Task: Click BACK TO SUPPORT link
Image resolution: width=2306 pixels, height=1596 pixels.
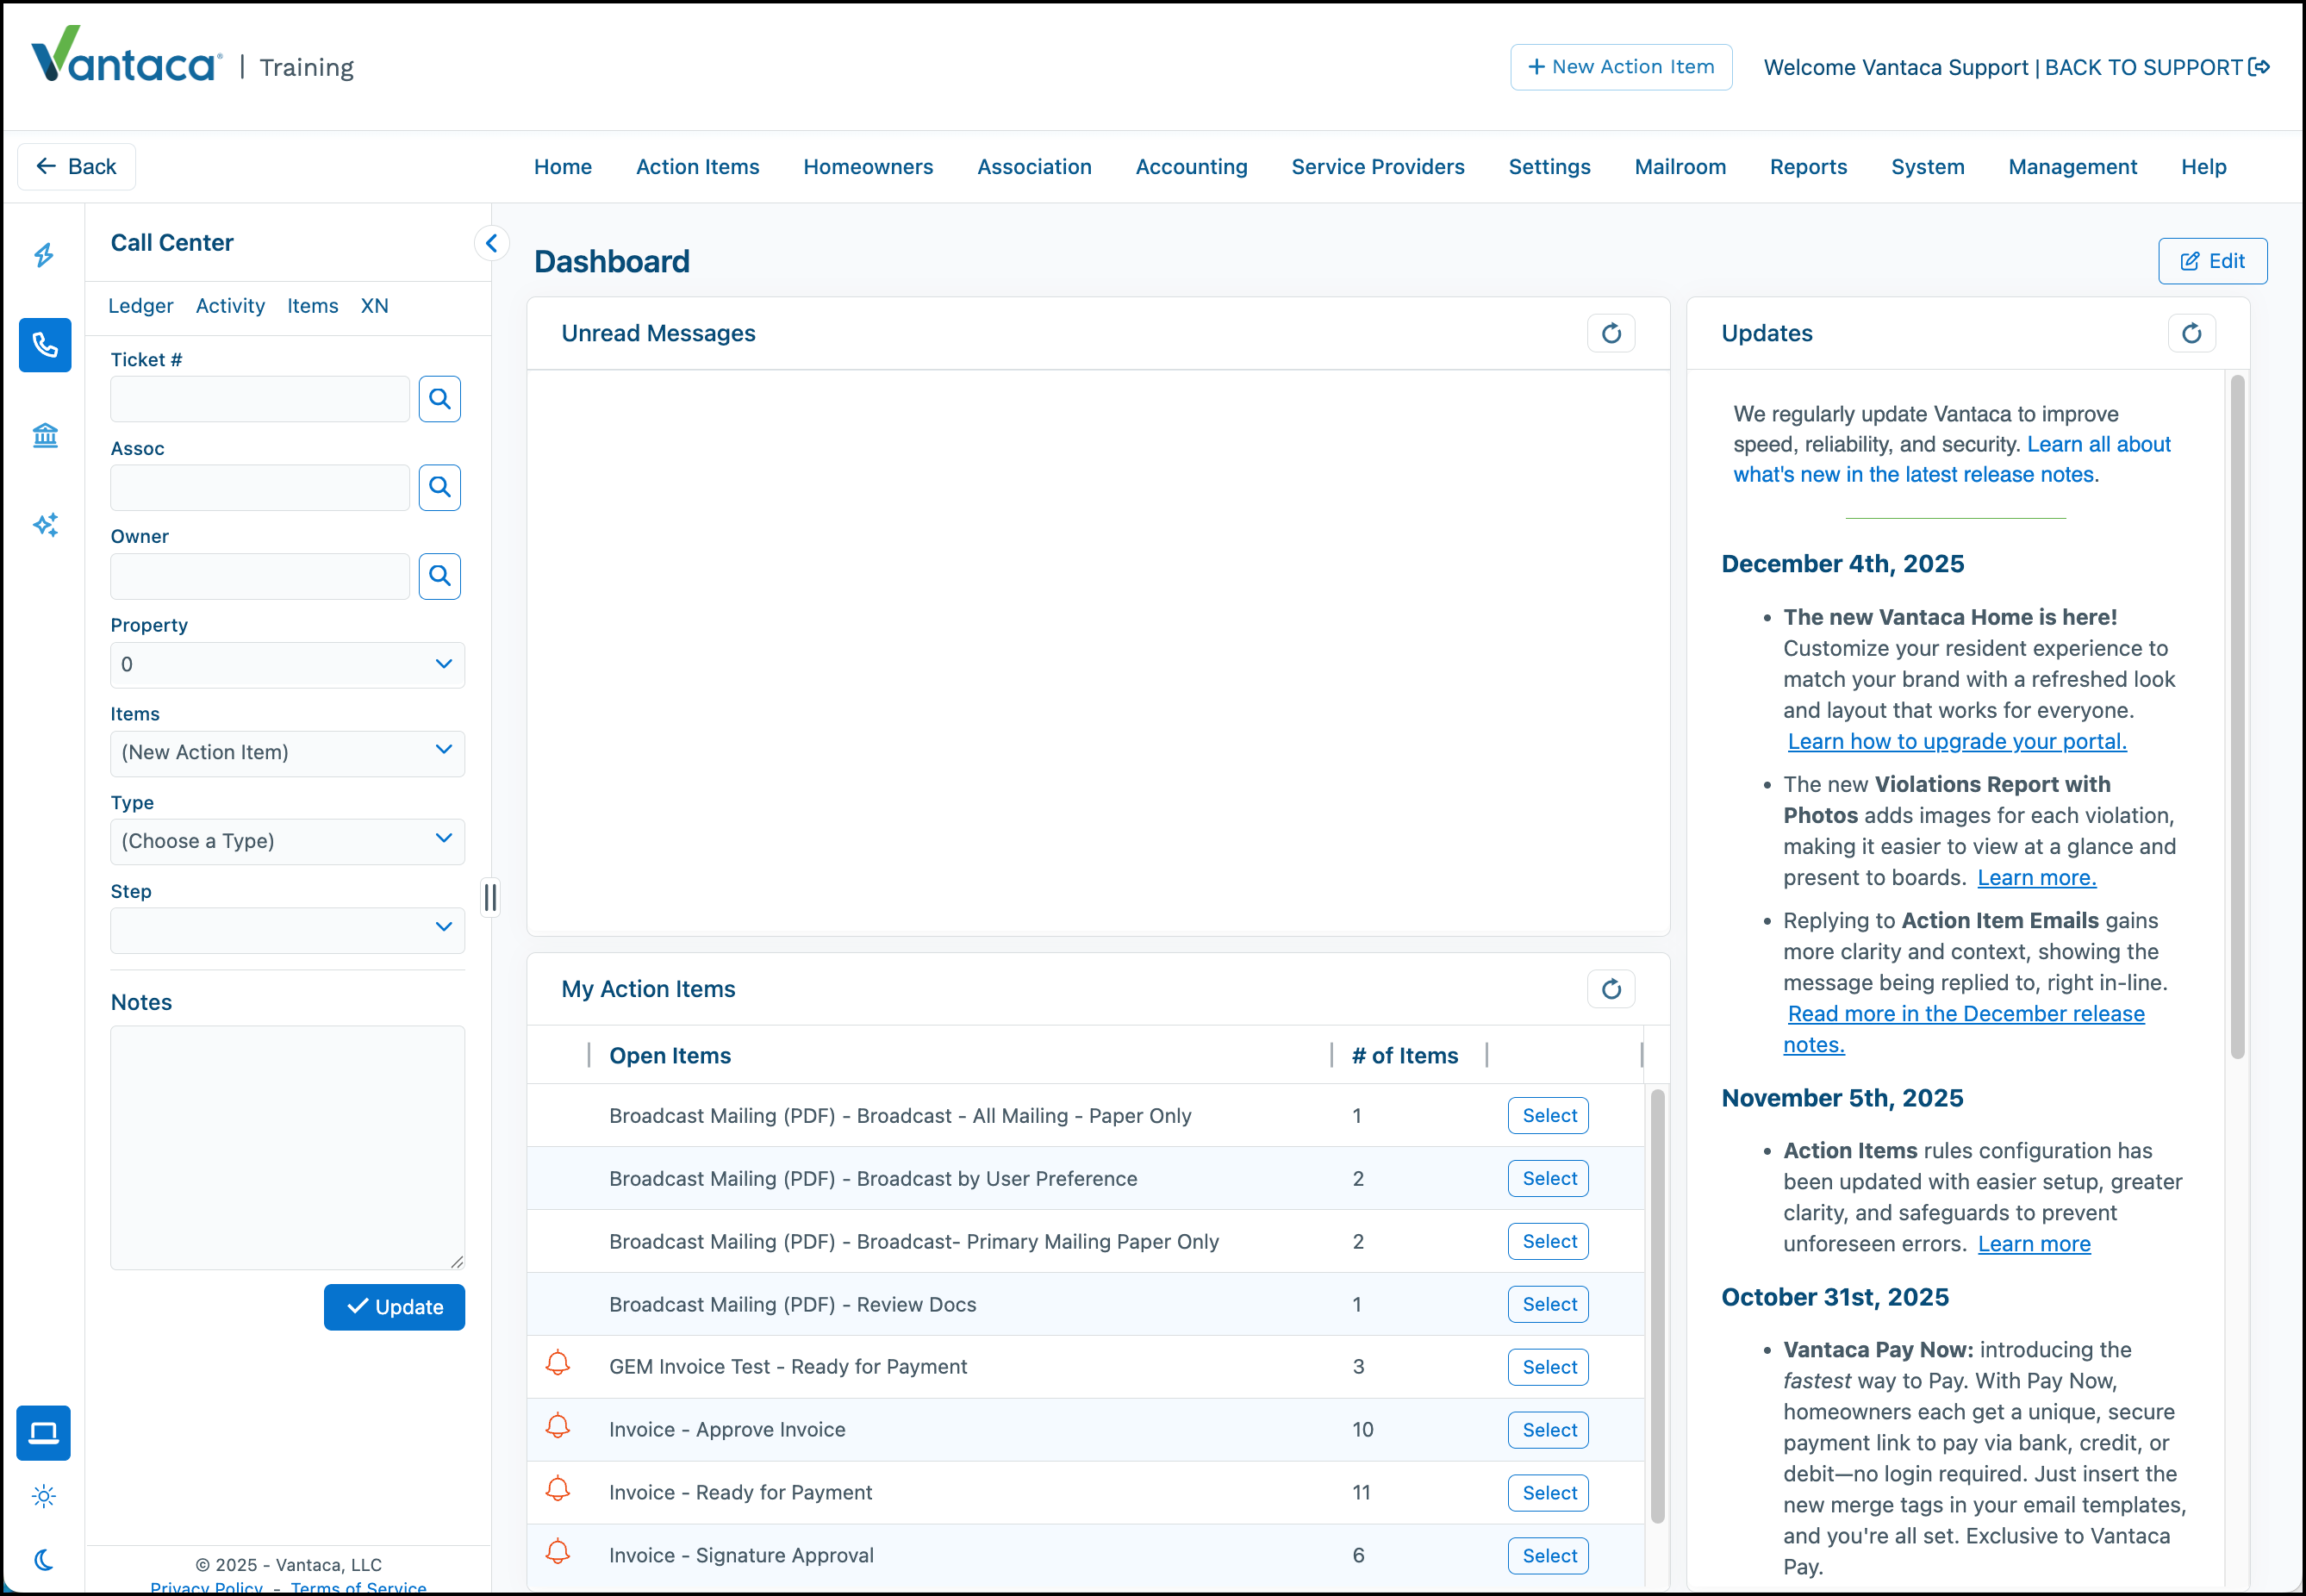Action: (2143, 67)
